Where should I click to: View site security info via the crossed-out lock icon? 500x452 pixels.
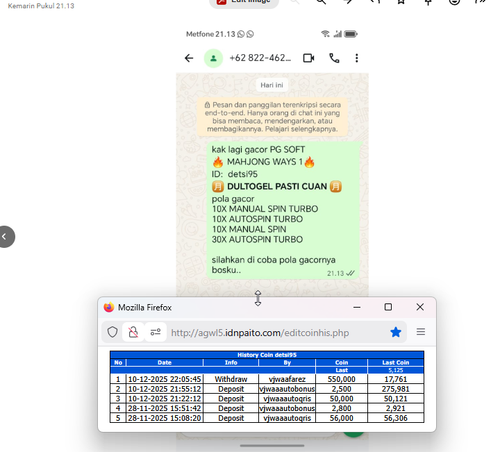pyautogui.click(x=133, y=332)
